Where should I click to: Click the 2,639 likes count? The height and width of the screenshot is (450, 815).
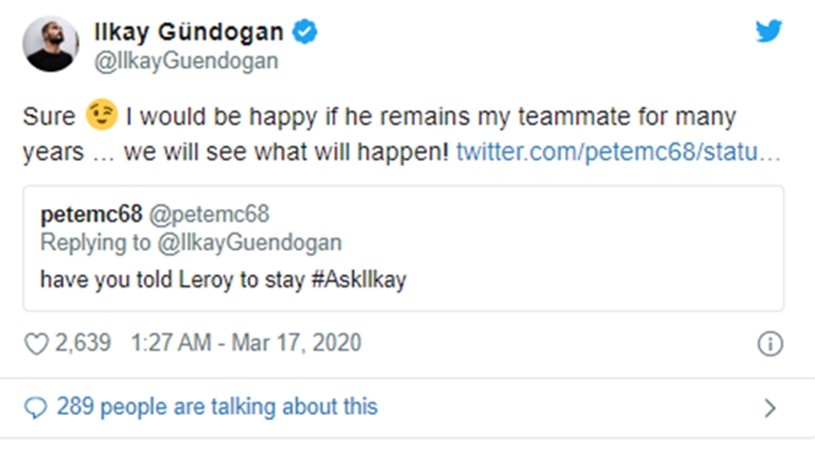(82, 344)
